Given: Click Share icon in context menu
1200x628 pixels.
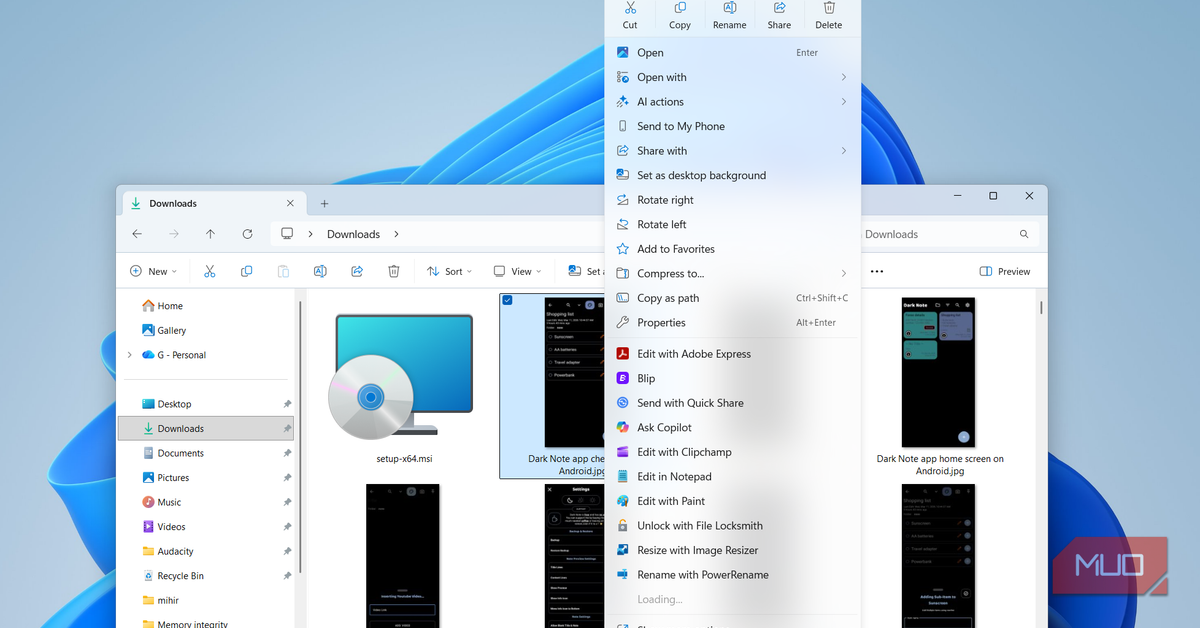Looking at the screenshot, I should point(779,8).
